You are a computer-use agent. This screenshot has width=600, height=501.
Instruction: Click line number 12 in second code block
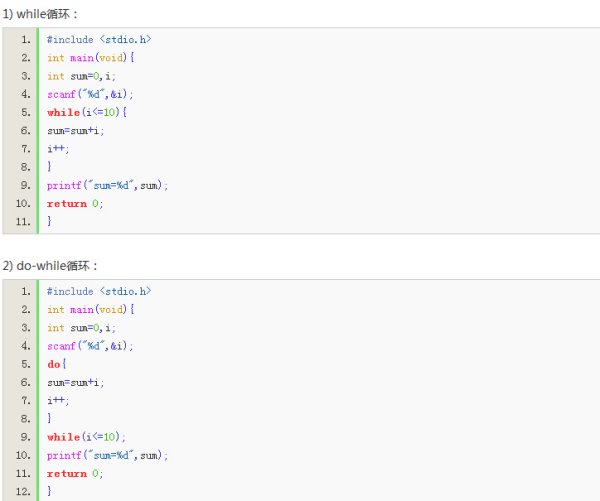(23, 491)
